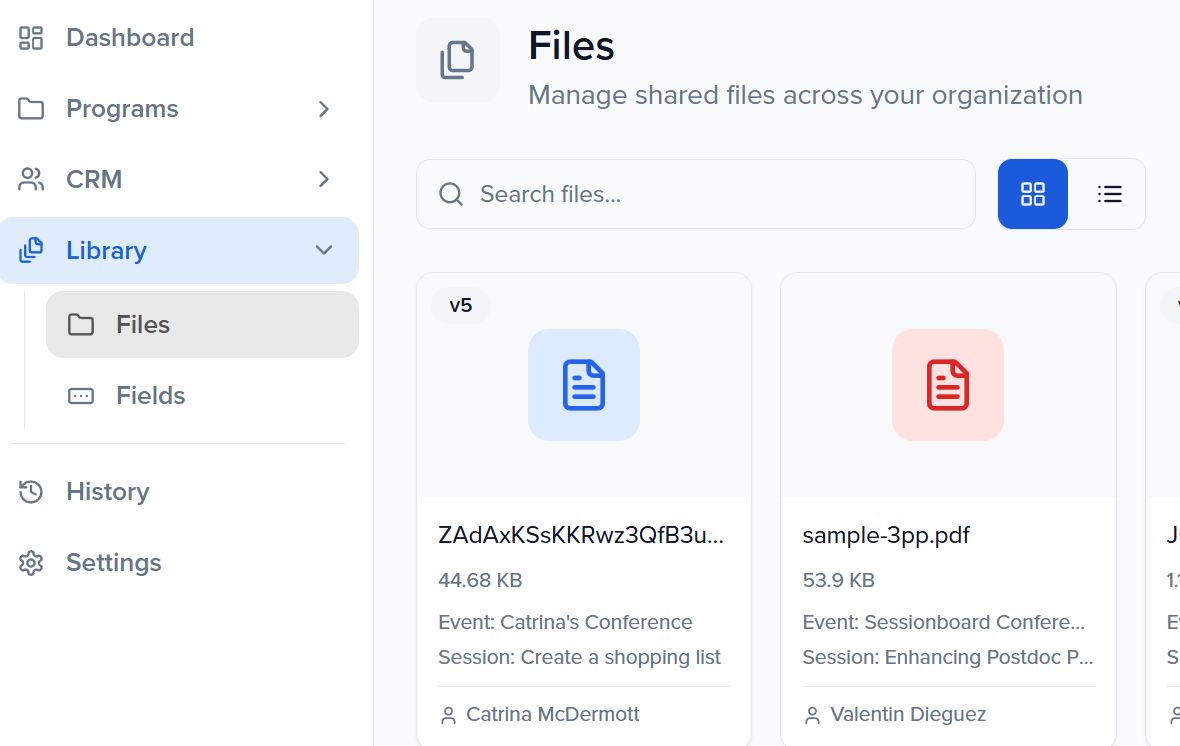
Task: Collapse the Library section chevron
Action: point(323,251)
